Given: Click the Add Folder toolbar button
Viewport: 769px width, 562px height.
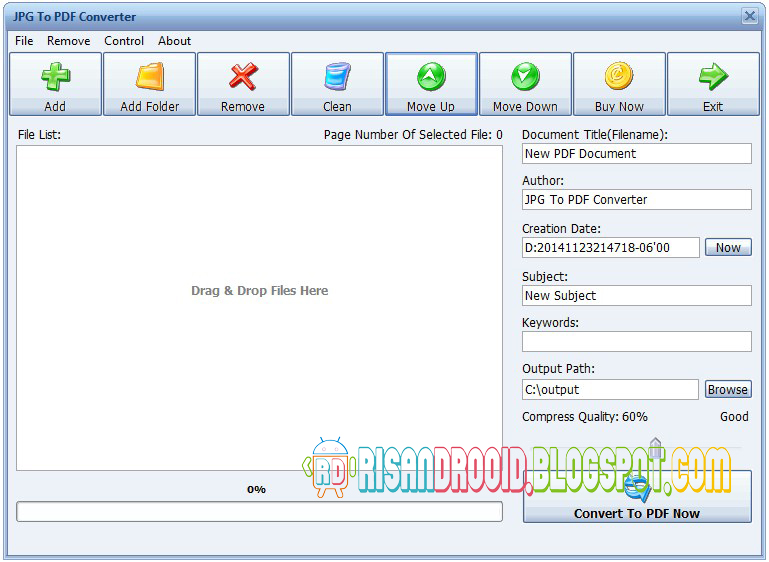Looking at the screenshot, I should pyautogui.click(x=150, y=84).
